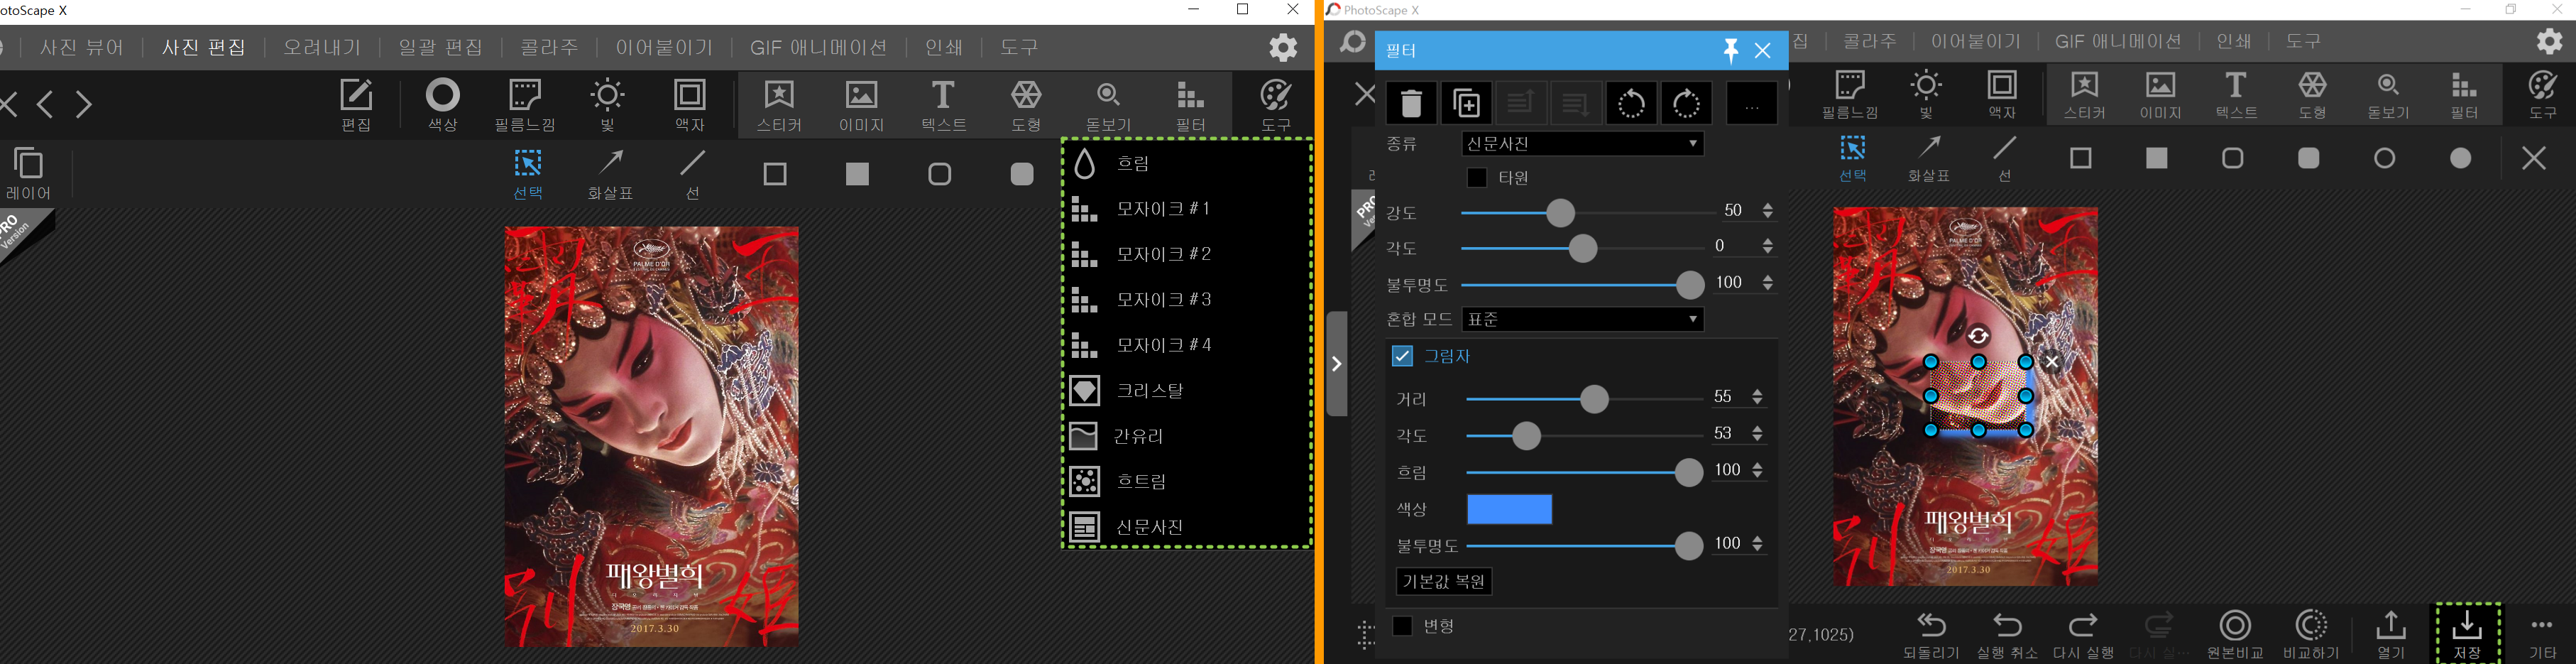Close the 필터 panel with X
Image resolution: width=2576 pixels, height=664 pixels.
(1763, 50)
